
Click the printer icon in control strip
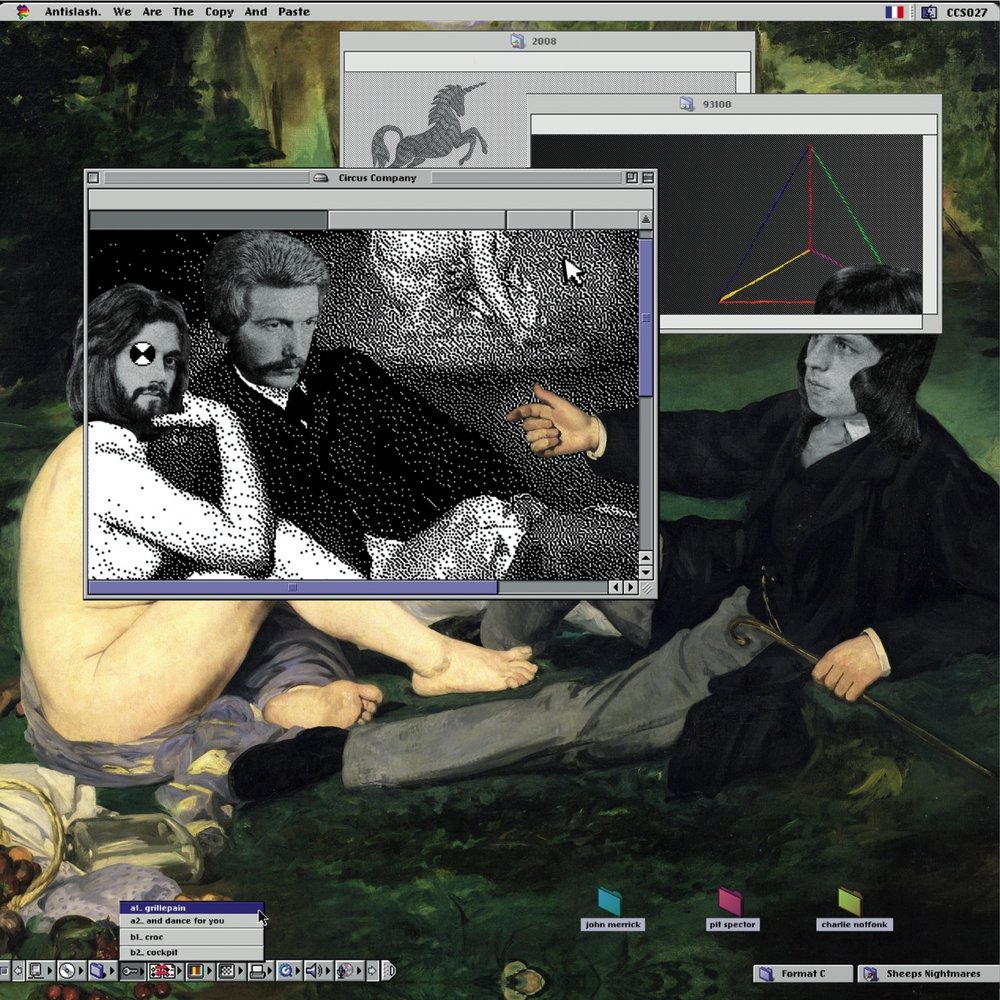tap(257, 970)
